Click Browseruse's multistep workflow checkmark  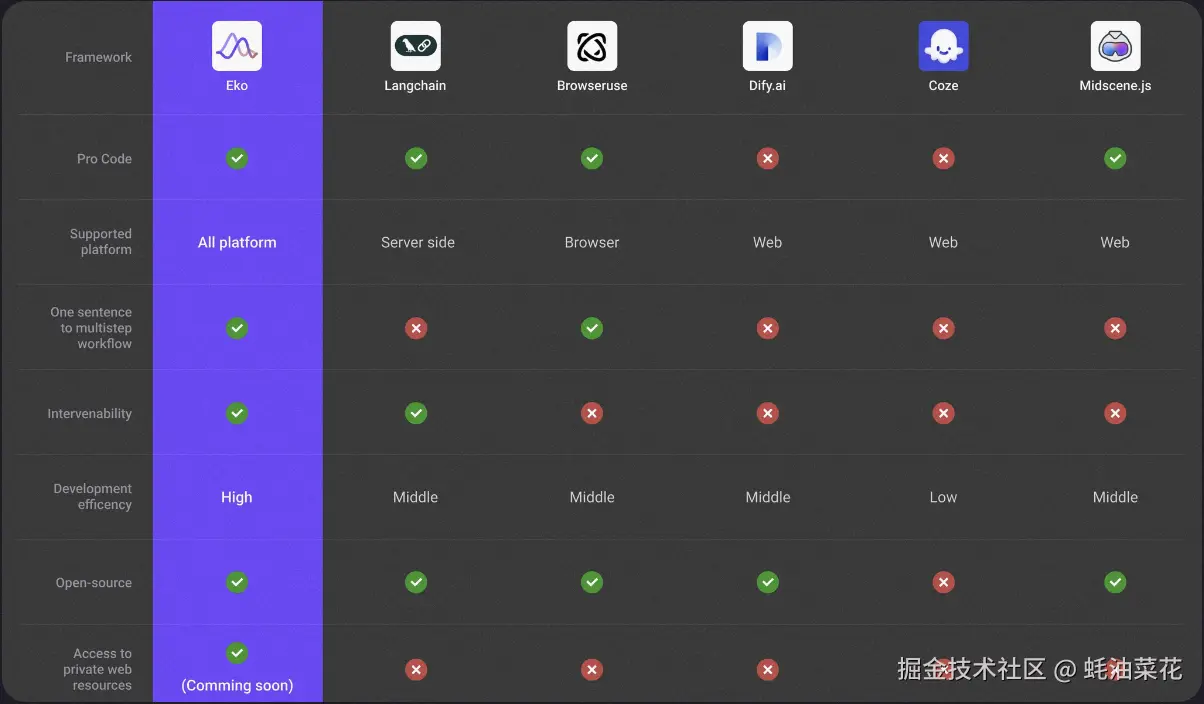click(x=592, y=328)
